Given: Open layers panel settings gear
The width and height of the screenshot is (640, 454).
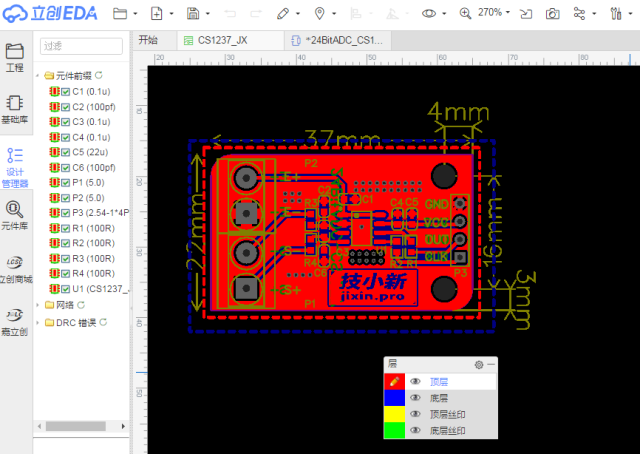Looking at the screenshot, I should pyautogui.click(x=478, y=365).
